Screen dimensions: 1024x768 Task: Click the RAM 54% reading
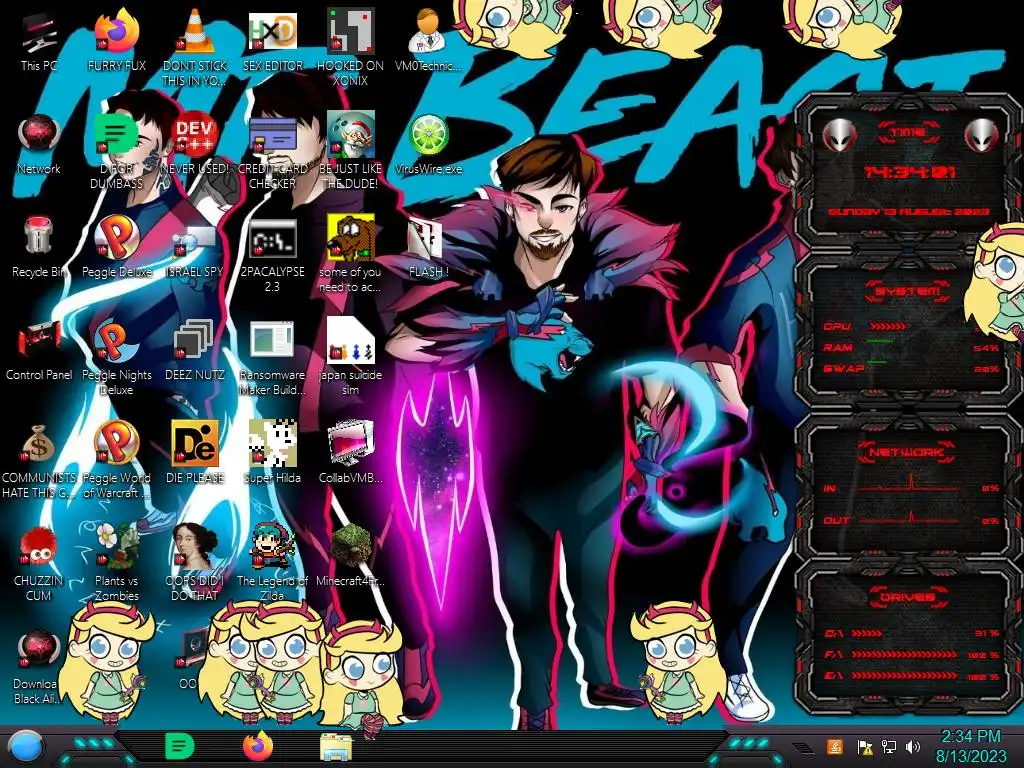coord(986,348)
